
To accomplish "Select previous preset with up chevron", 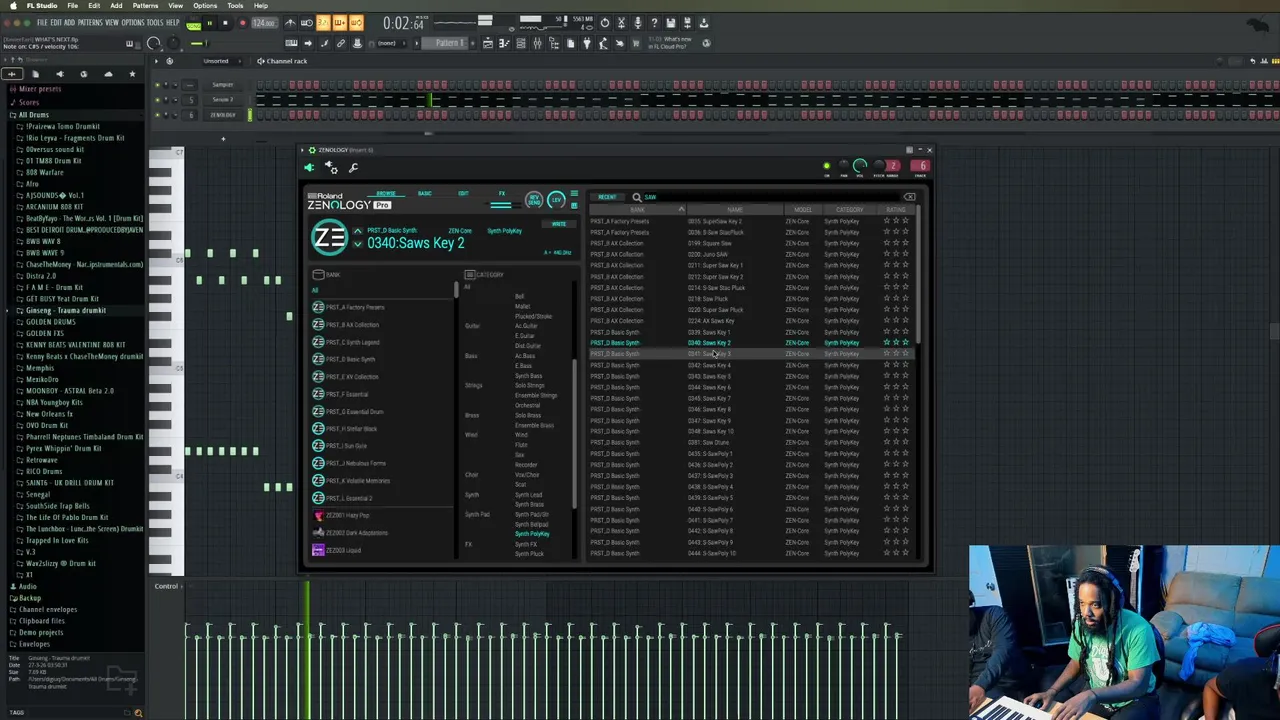I will pos(357,232).
